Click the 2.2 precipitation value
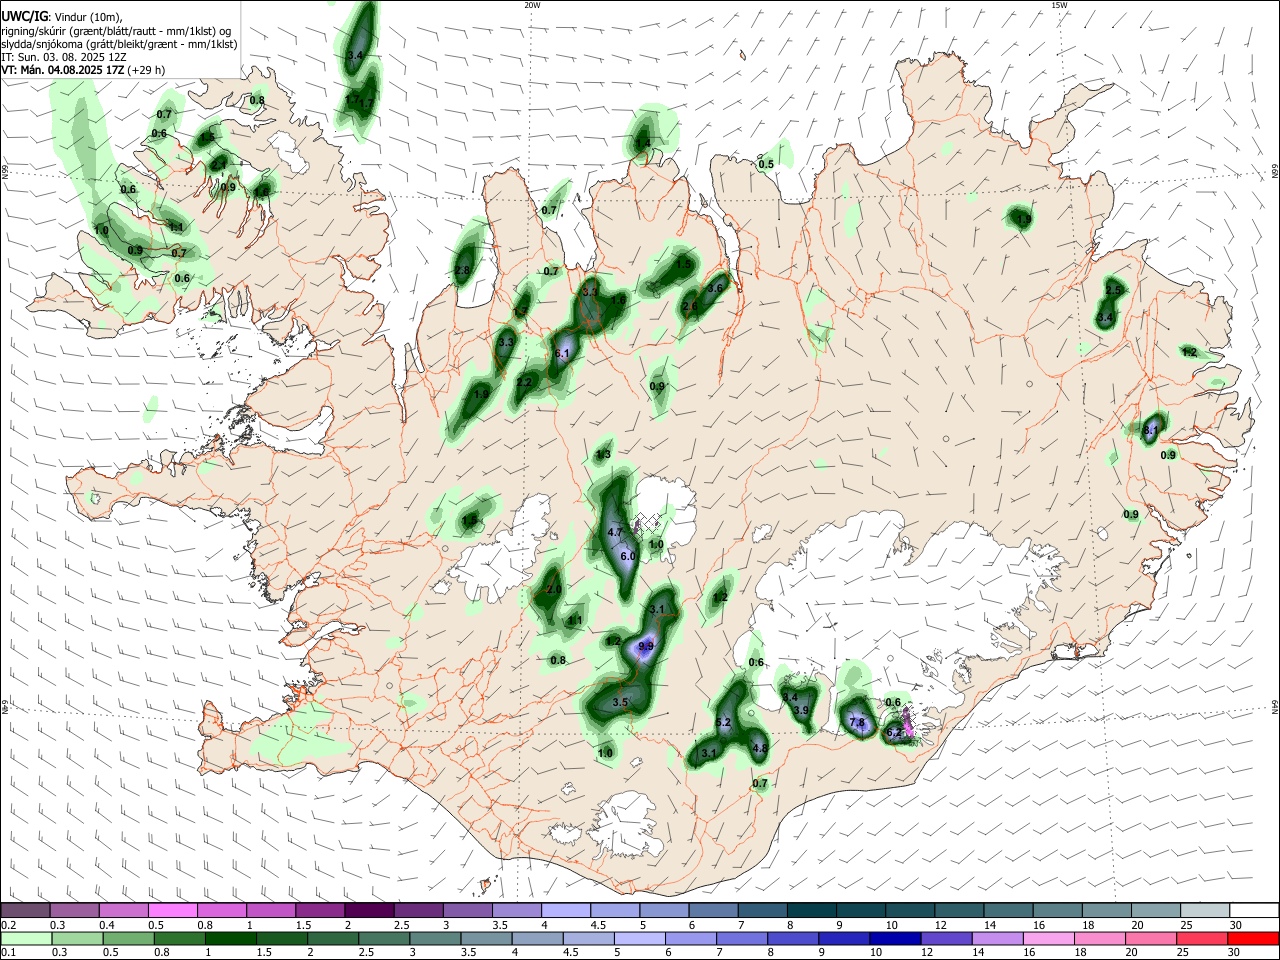Viewport: 1280px width, 960px height. click(x=524, y=382)
